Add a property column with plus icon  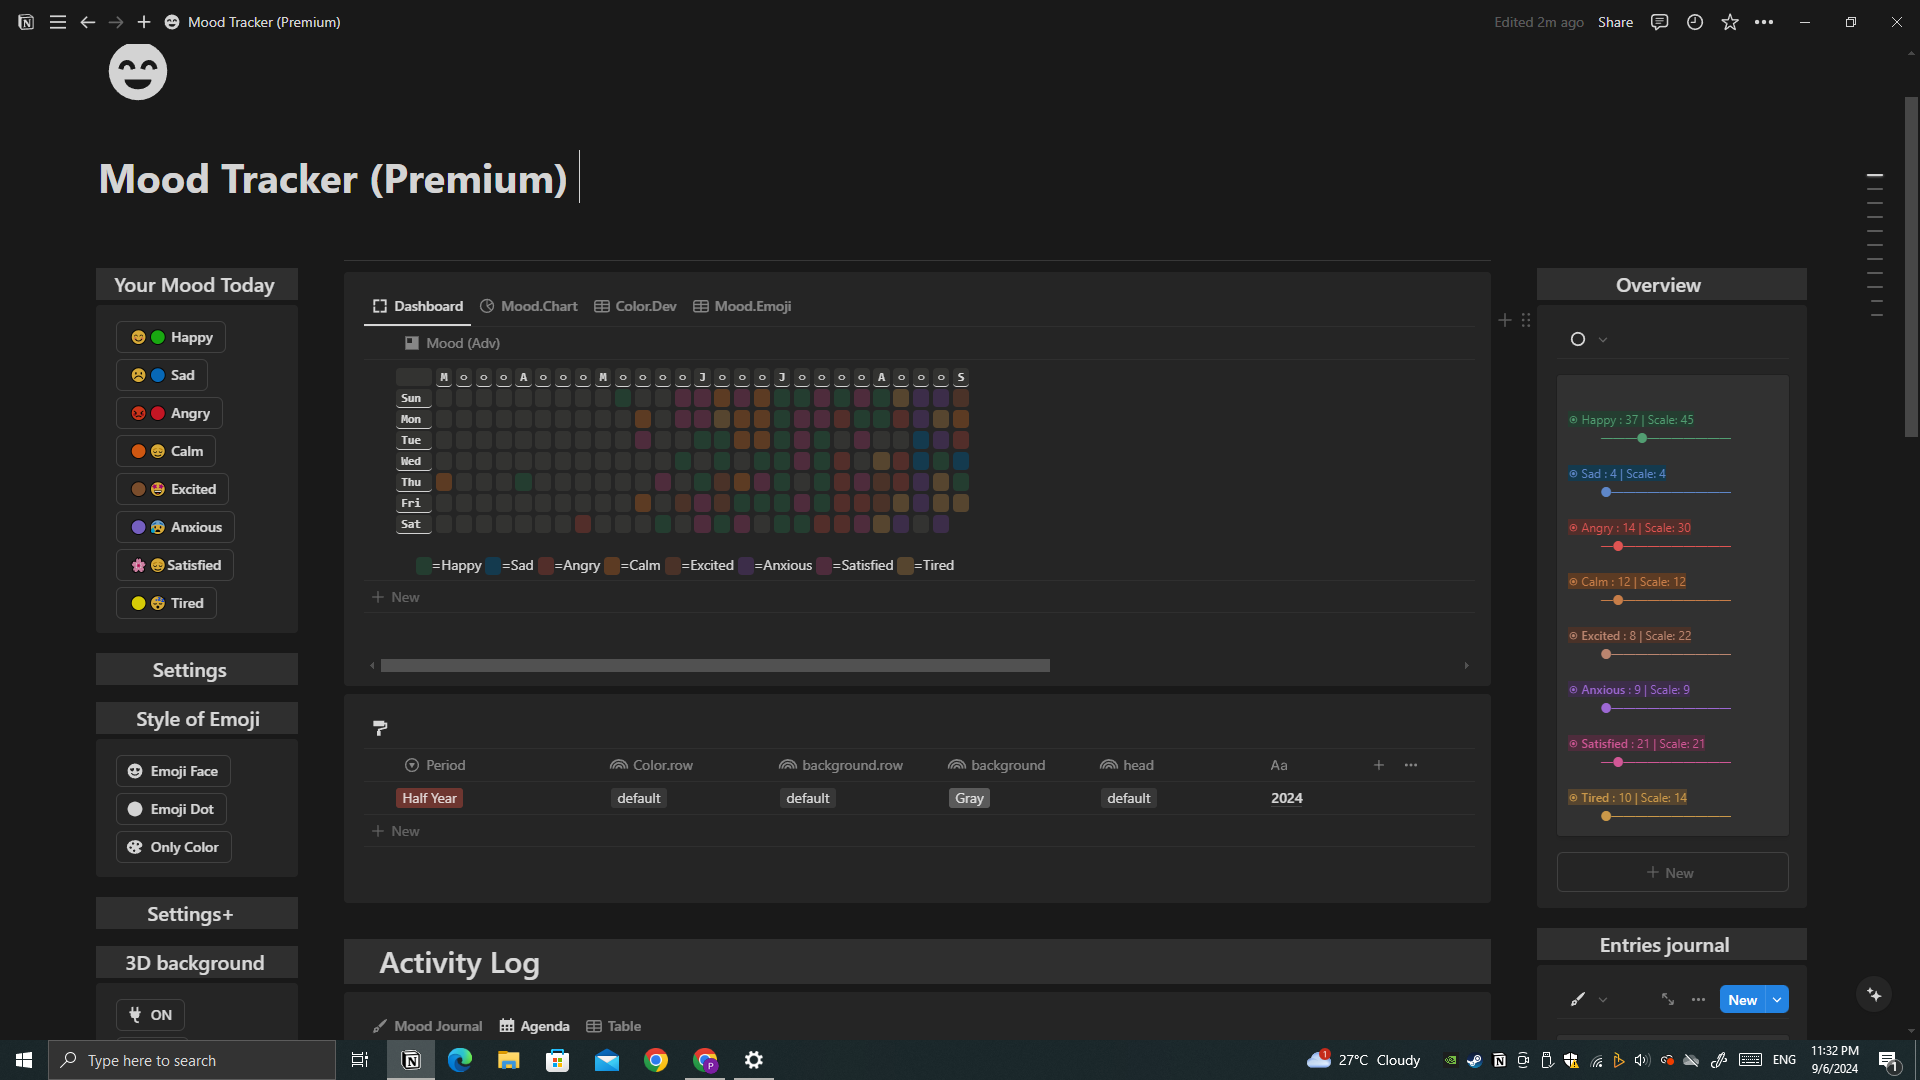[x=1379, y=765]
